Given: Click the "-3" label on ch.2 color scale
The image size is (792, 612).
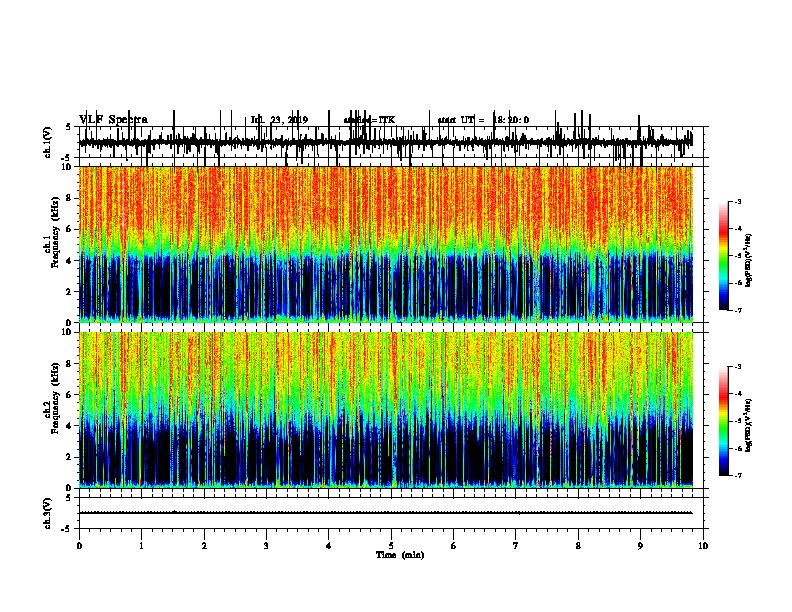Looking at the screenshot, I should (738, 367).
